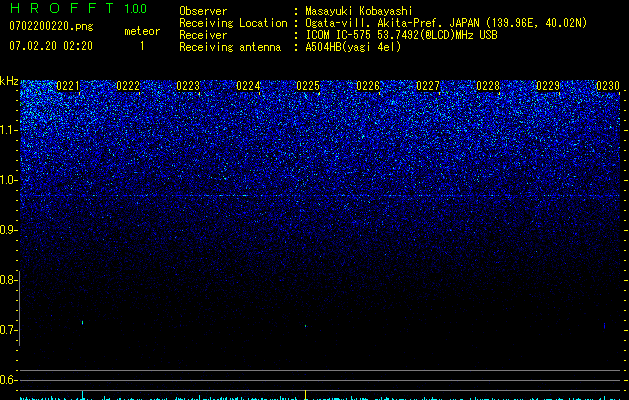Click the 0225 time marker
This screenshot has height=400, width=629.
[308, 86]
